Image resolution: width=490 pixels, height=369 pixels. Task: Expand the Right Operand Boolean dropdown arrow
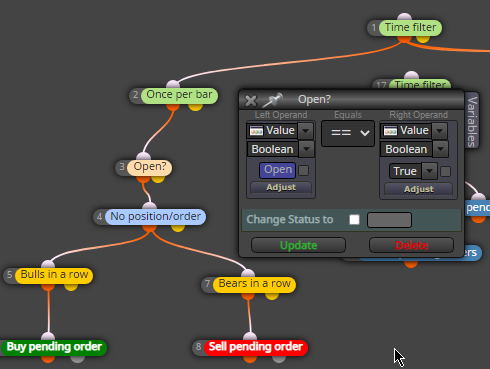(440, 149)
